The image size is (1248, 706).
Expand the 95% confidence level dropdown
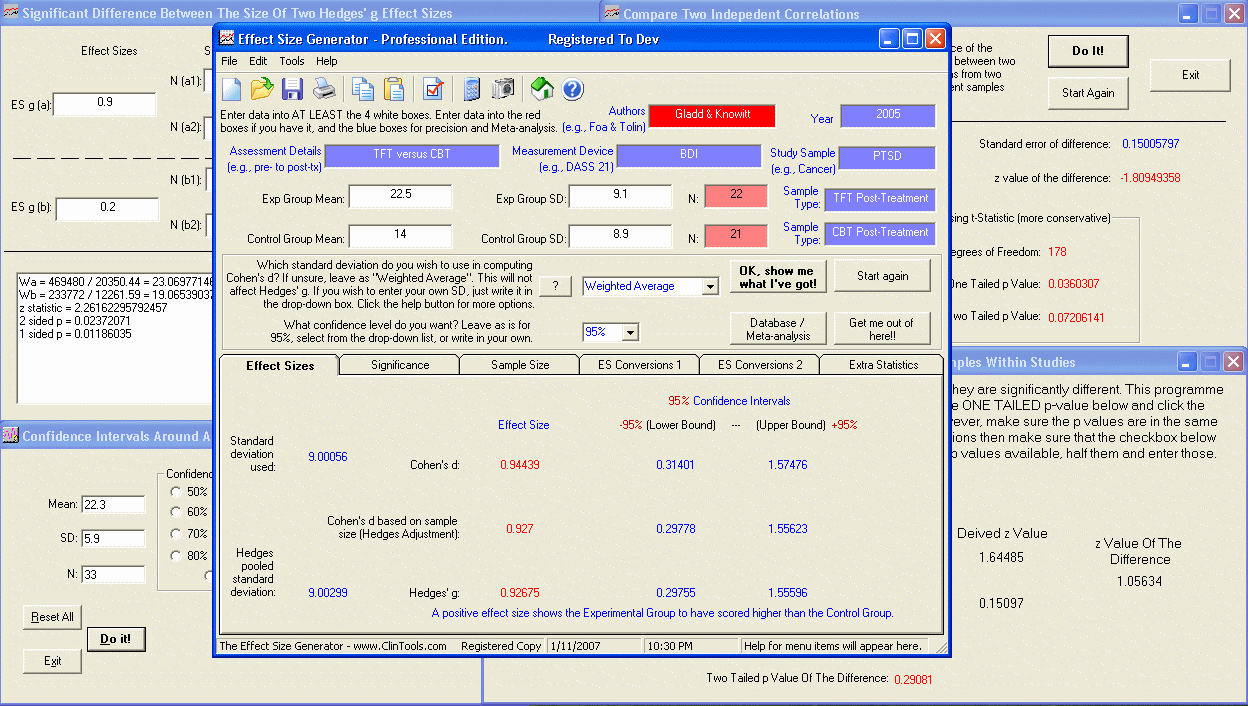point(631,332)
